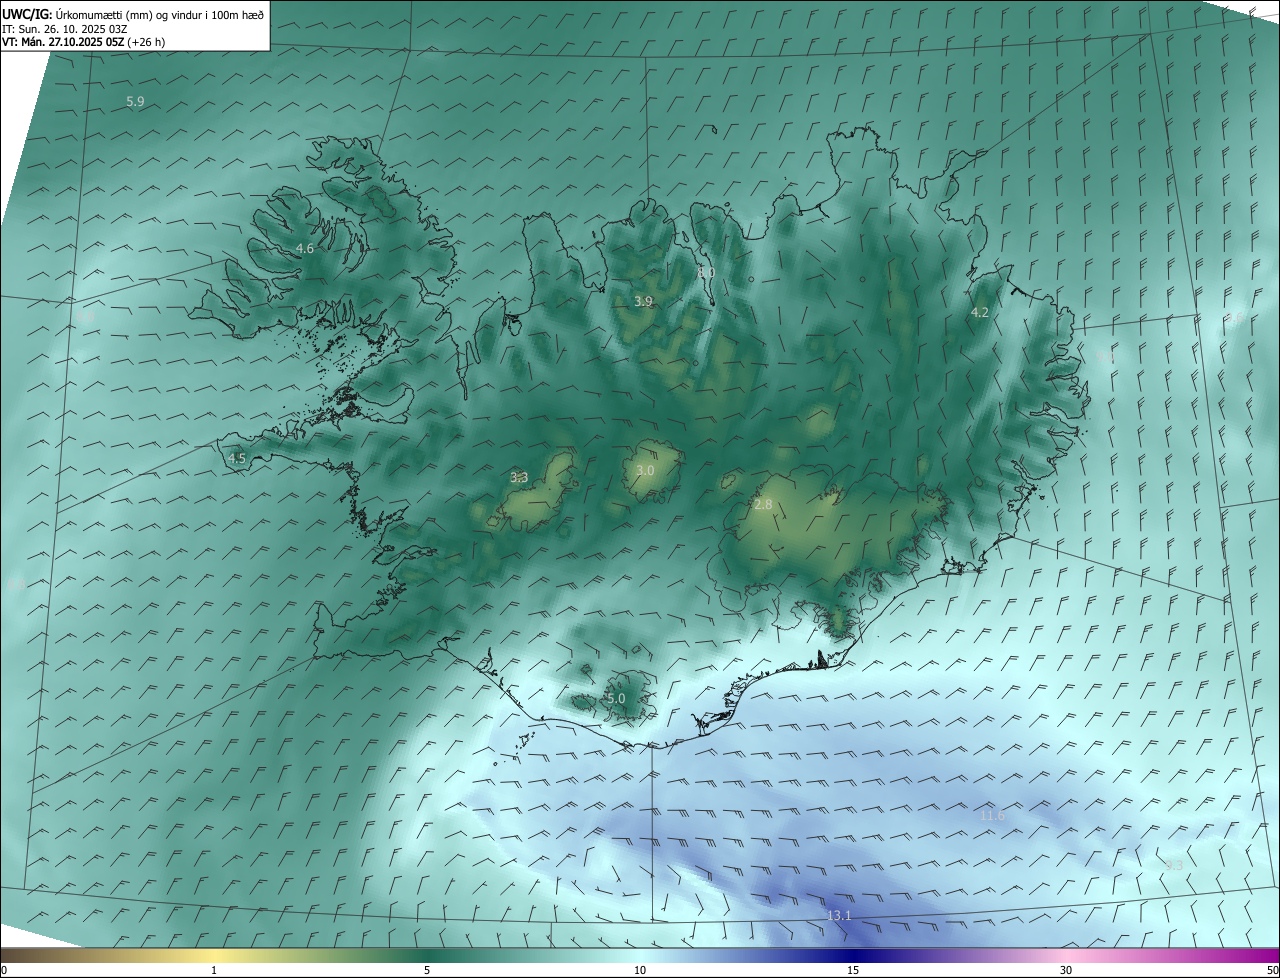Click the 2.8 value on the large glacier
Image resolution: width=1280 pixels, height=978 pixels.
point(763,505)
